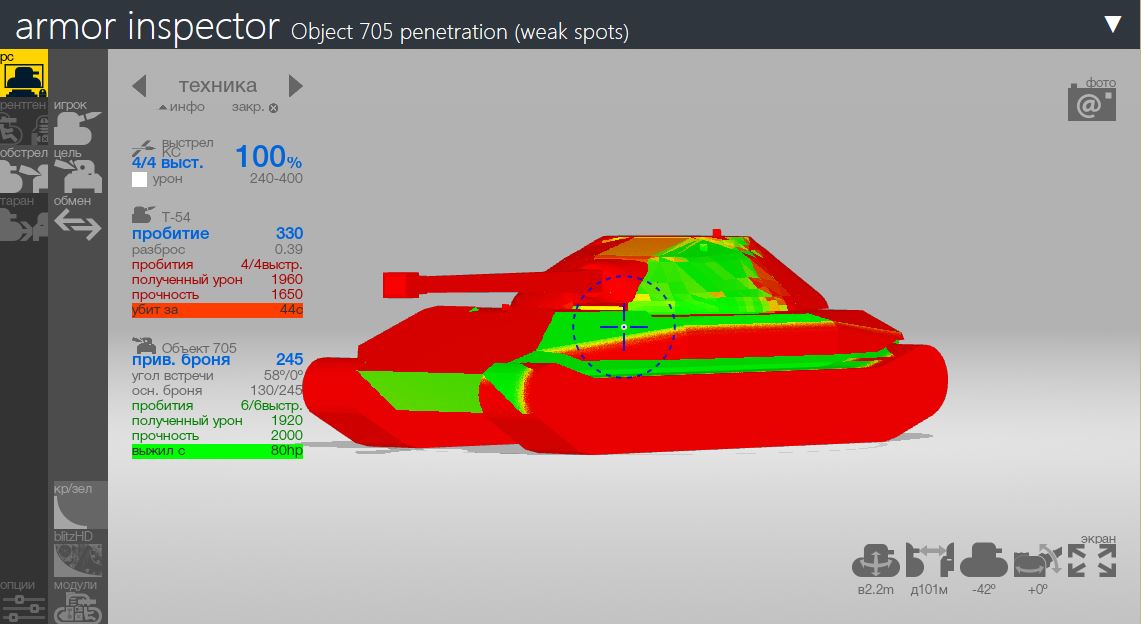Toggle the blitzHD texture mode
The width and height of the screenshot is (1141, 624).
pyautogui.click(x=78, y=553)
